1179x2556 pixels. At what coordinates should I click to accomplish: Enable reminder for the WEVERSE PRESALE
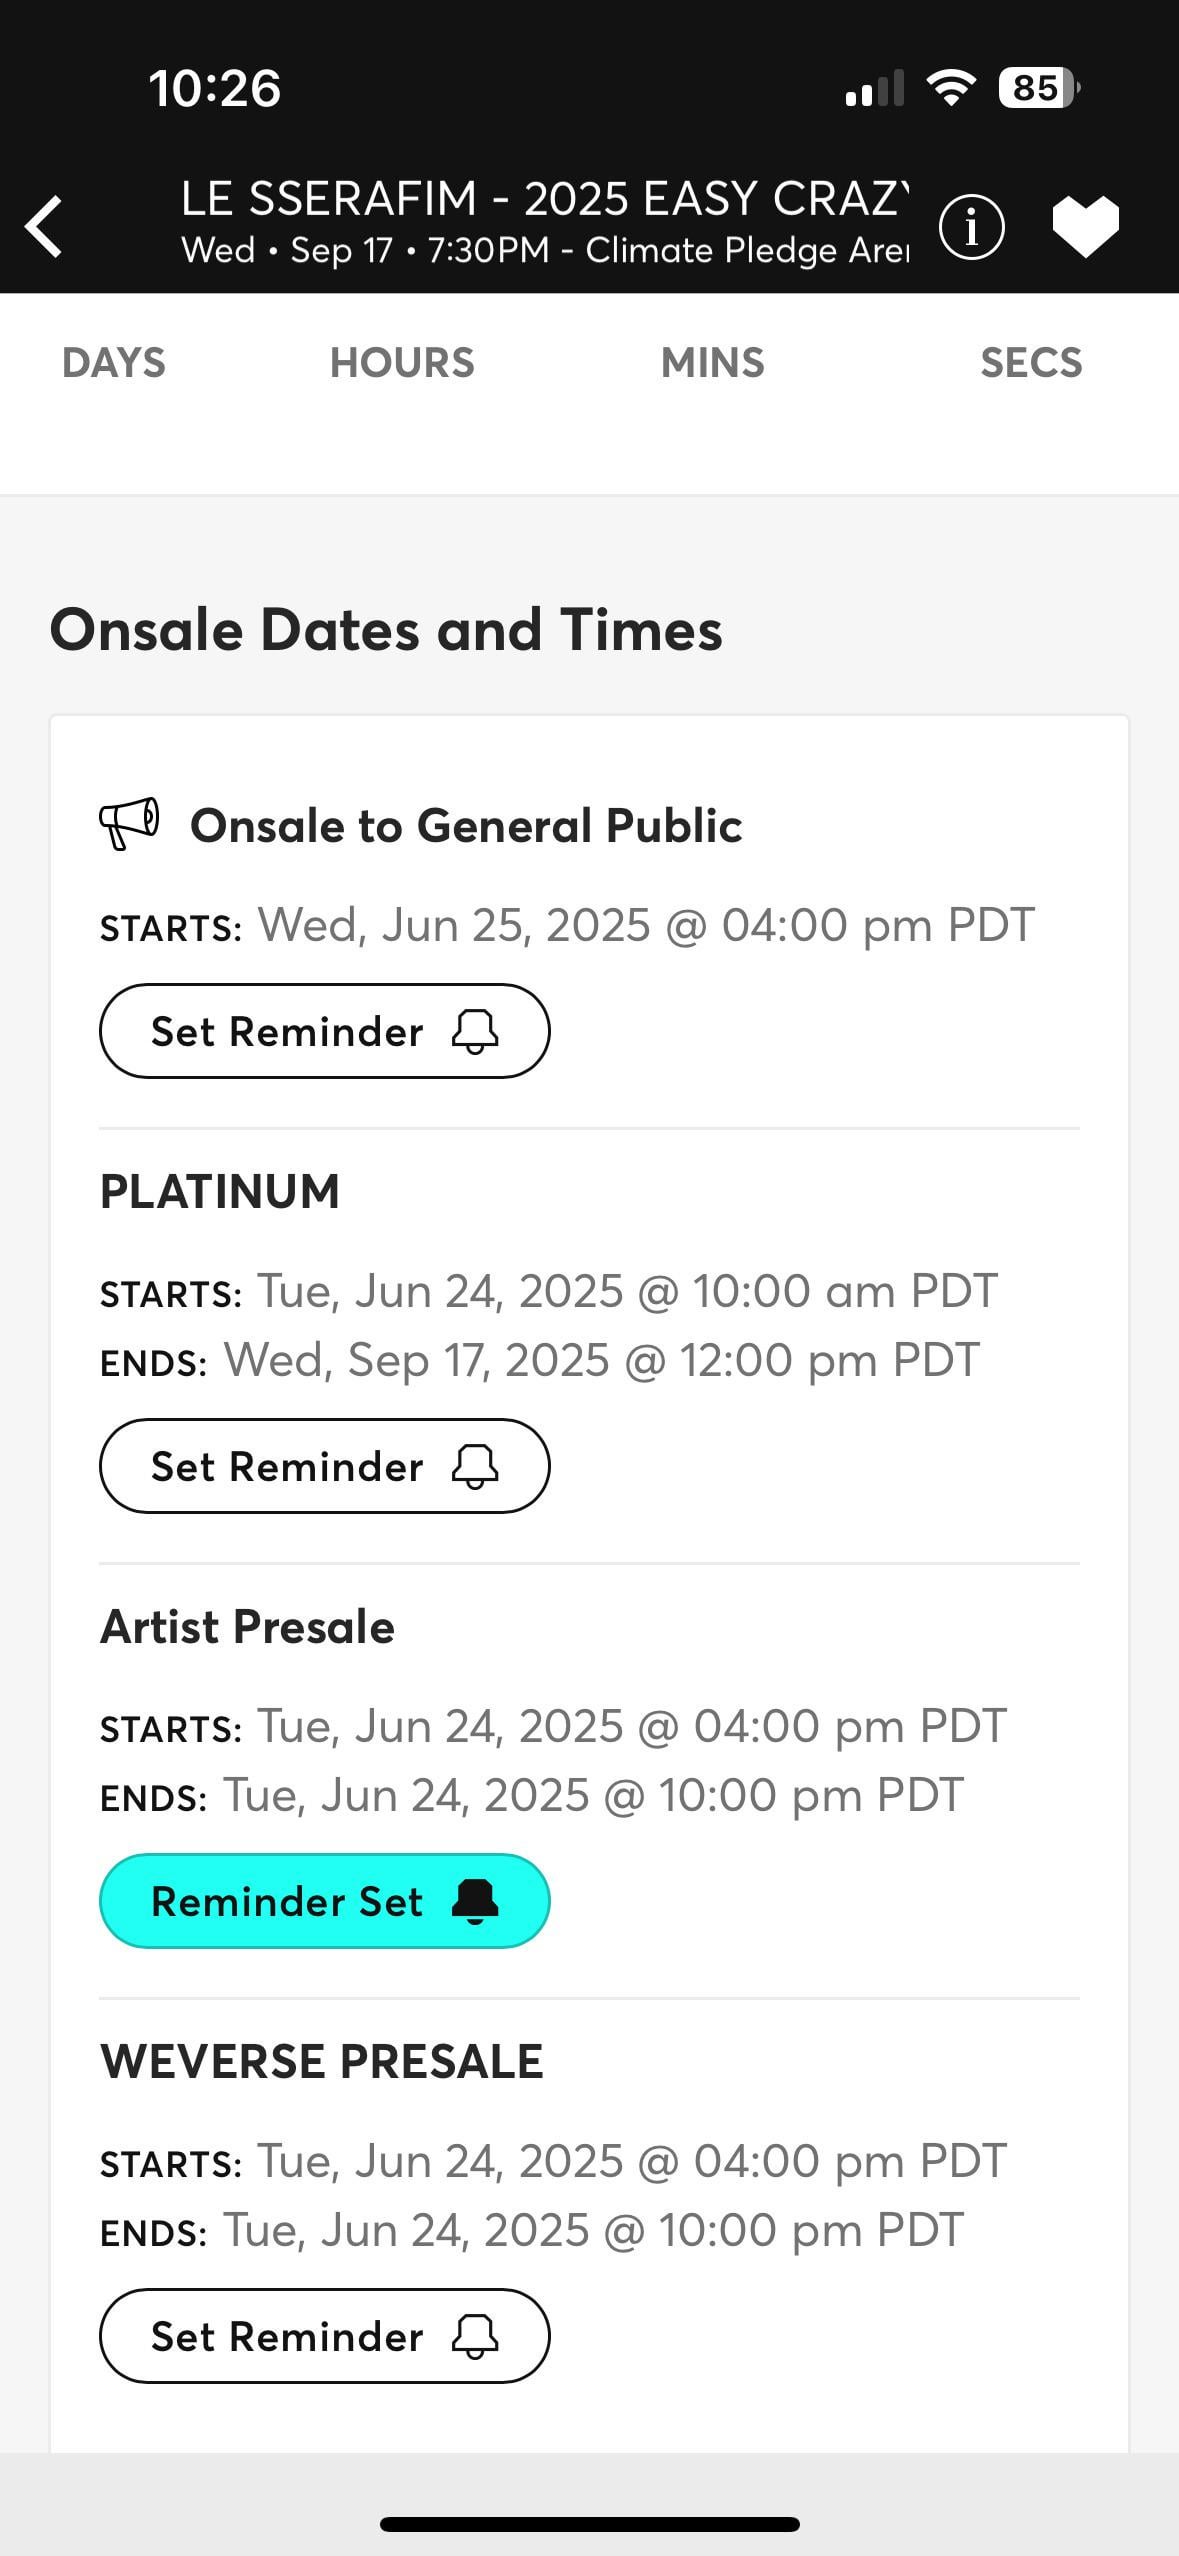324,2336
